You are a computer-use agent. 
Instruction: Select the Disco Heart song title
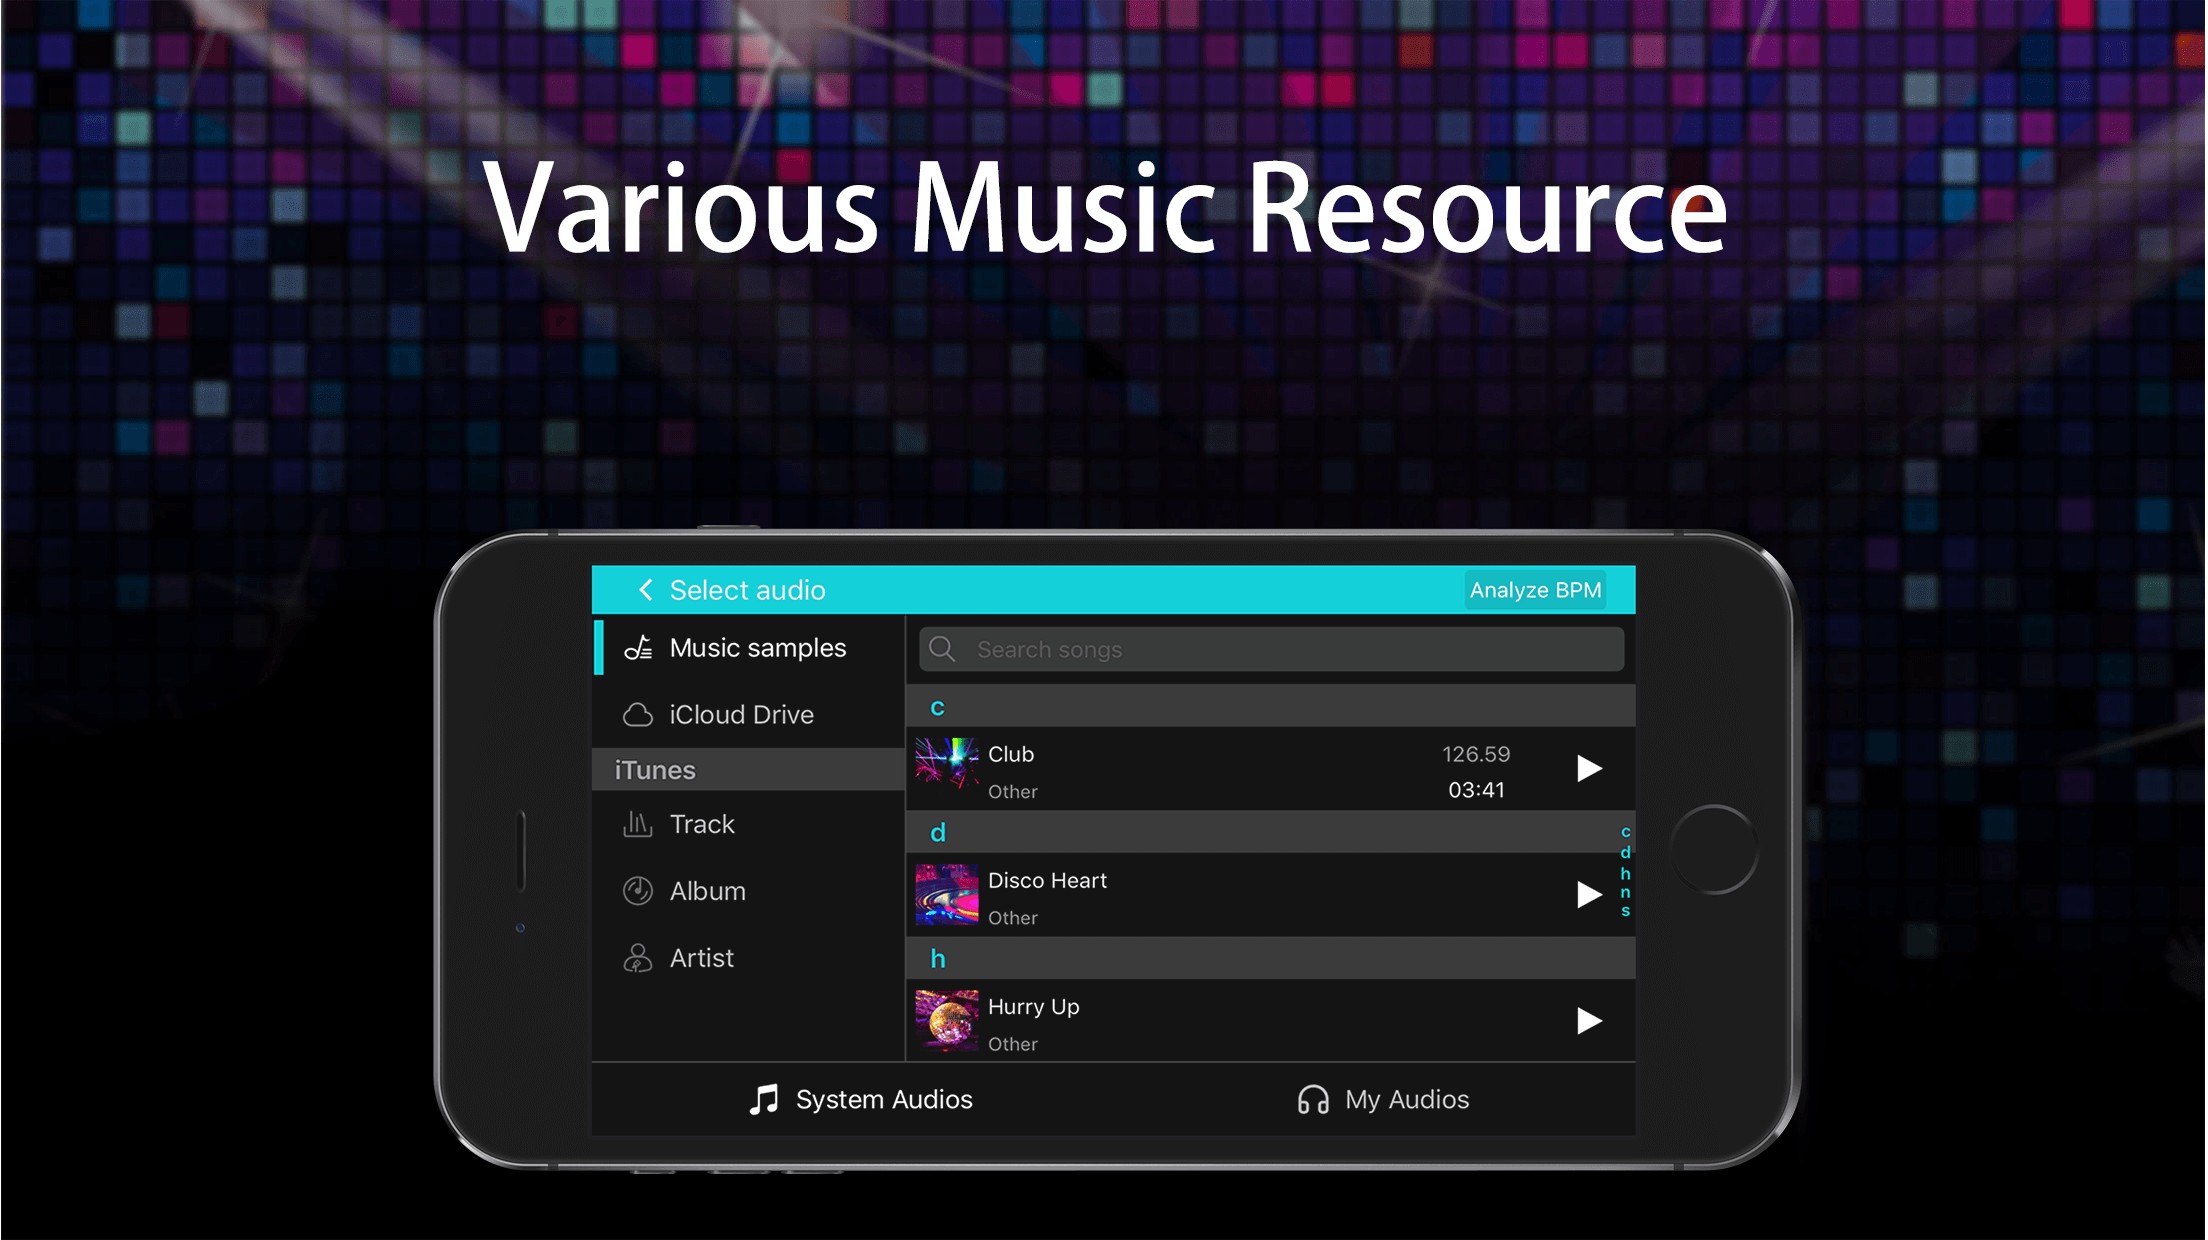coord(1047,880)
